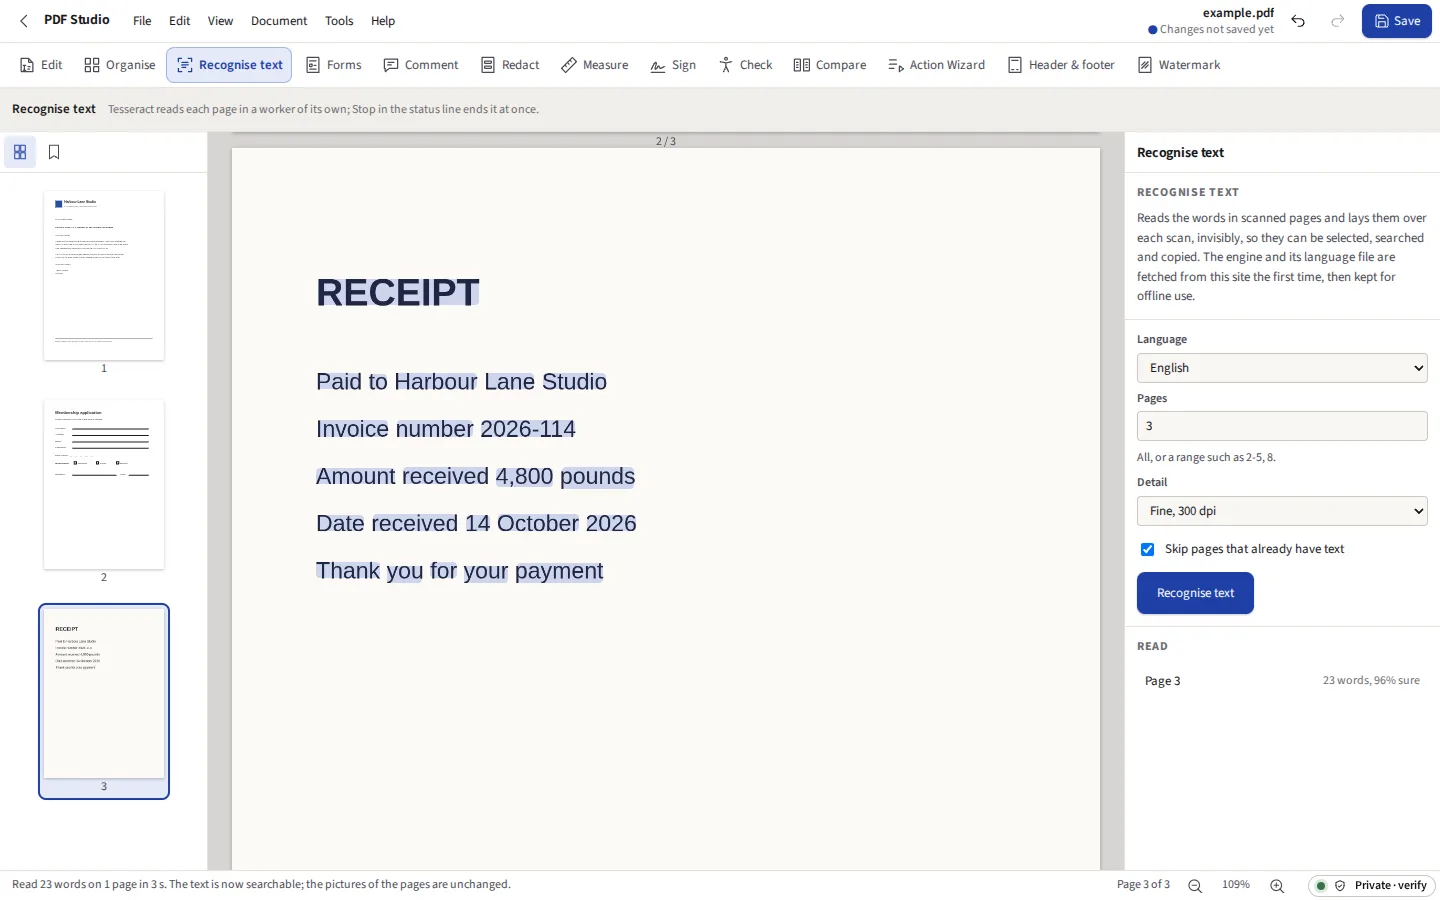Click the line Paid to Harbour Lane Studio
This screenshot has width=1440, height=900.
pyautogui.click(x=461, y=382)
